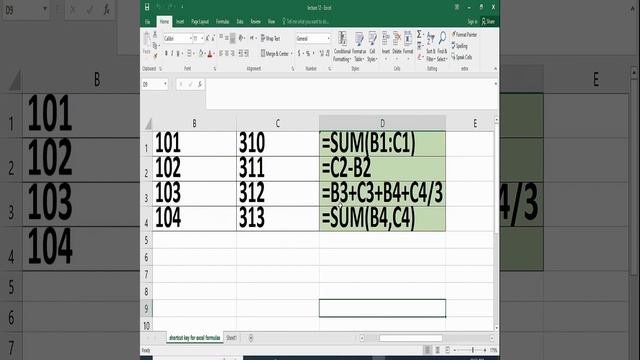Toggle Underline formatting

pyautogui.click(x=178, y=53)
